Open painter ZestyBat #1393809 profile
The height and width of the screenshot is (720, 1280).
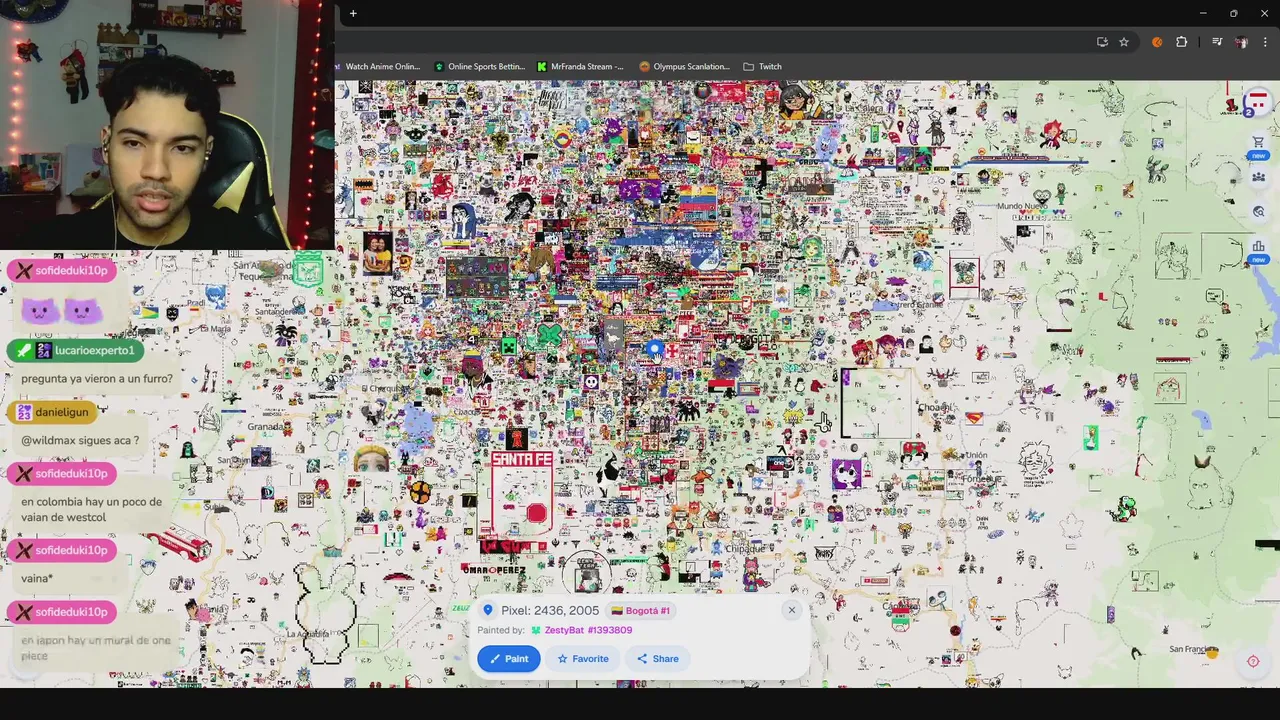point(588,630)
